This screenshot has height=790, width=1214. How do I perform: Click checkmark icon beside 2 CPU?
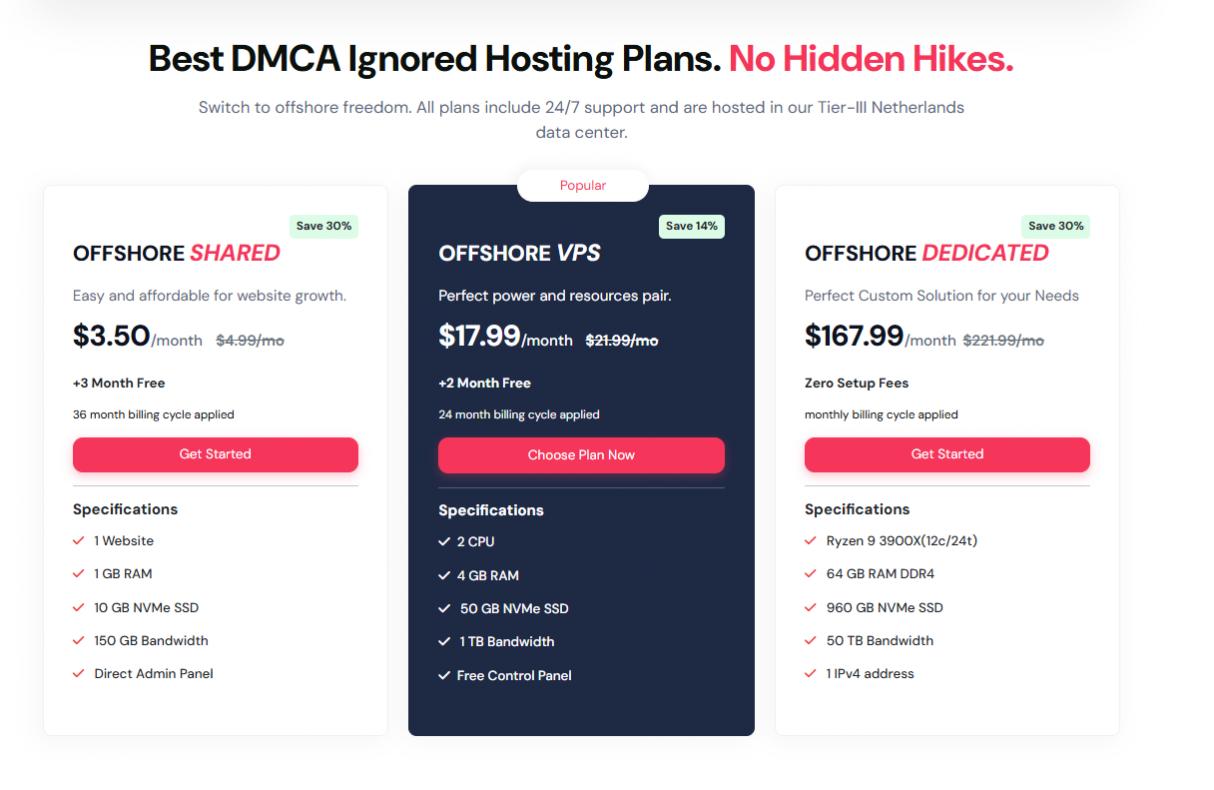click(x=444, y=542)
